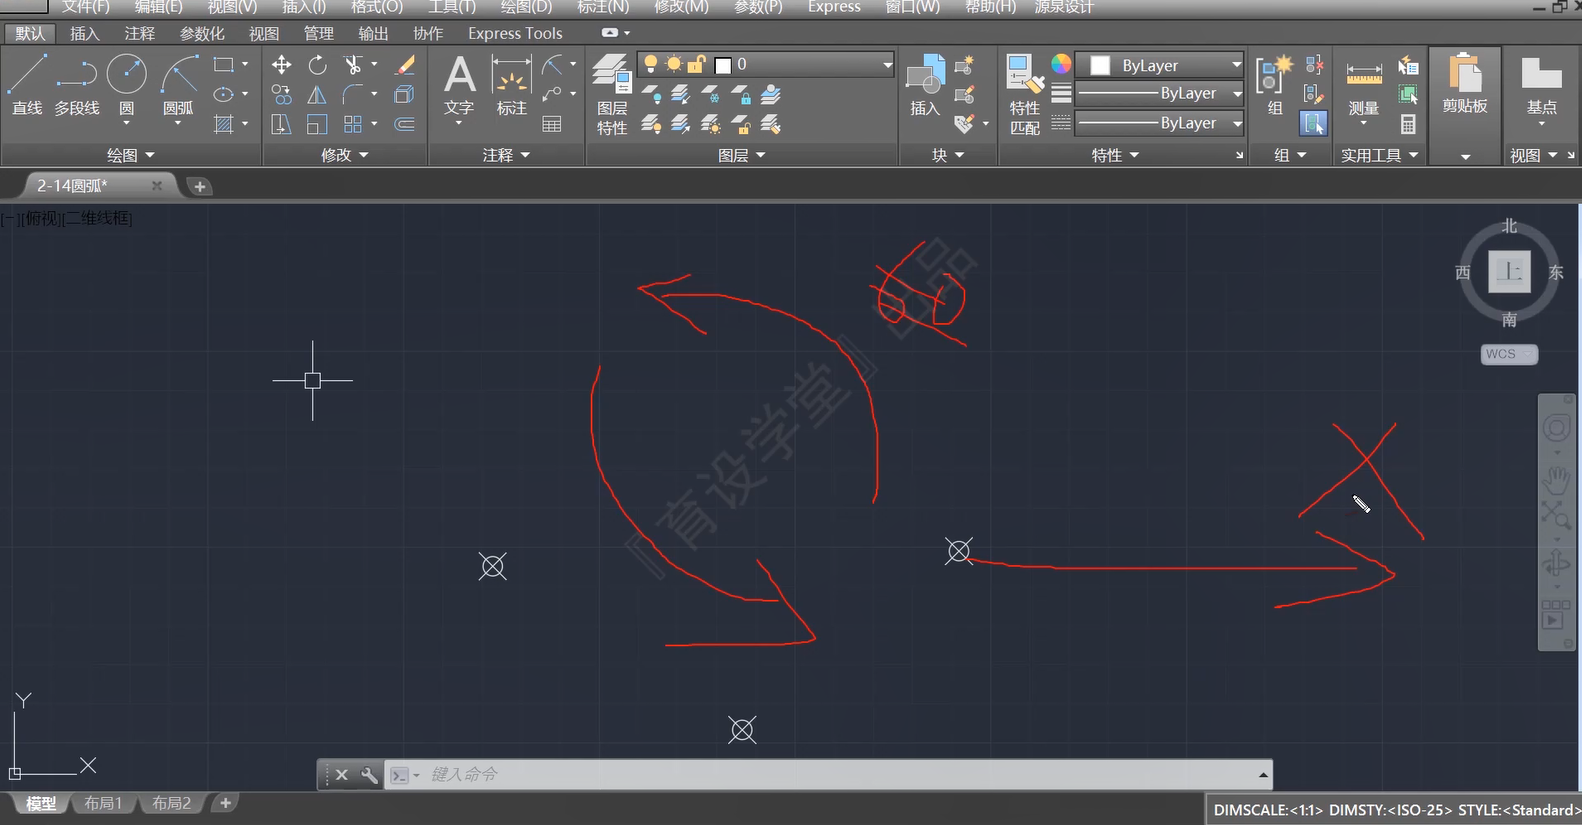Open the object color wheel icon

coord(1061,65)
